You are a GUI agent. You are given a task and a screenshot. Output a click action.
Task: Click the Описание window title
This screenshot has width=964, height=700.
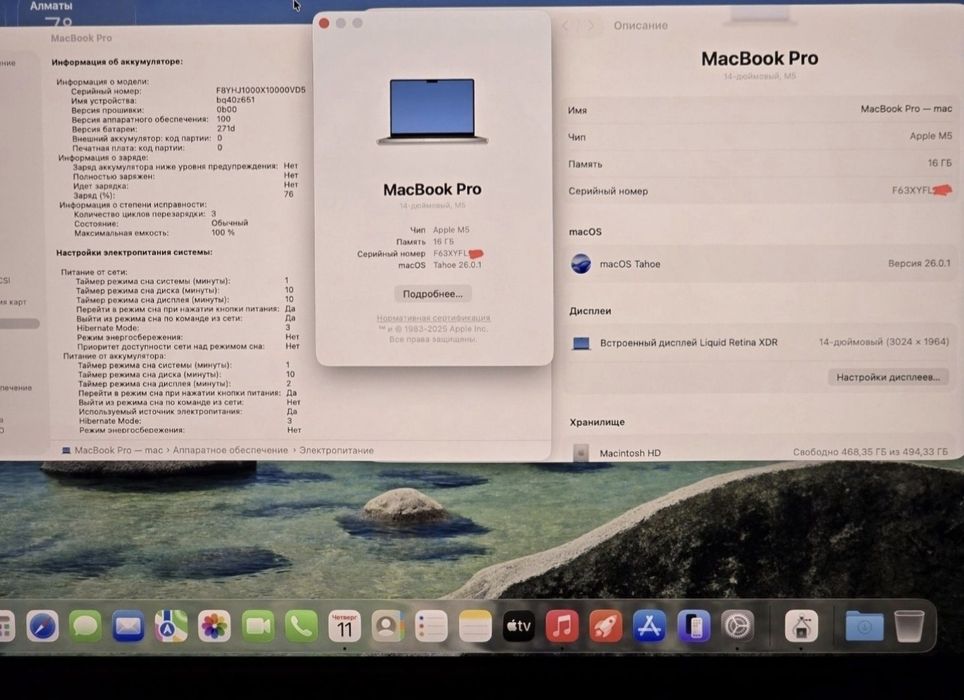pos(641,25)
